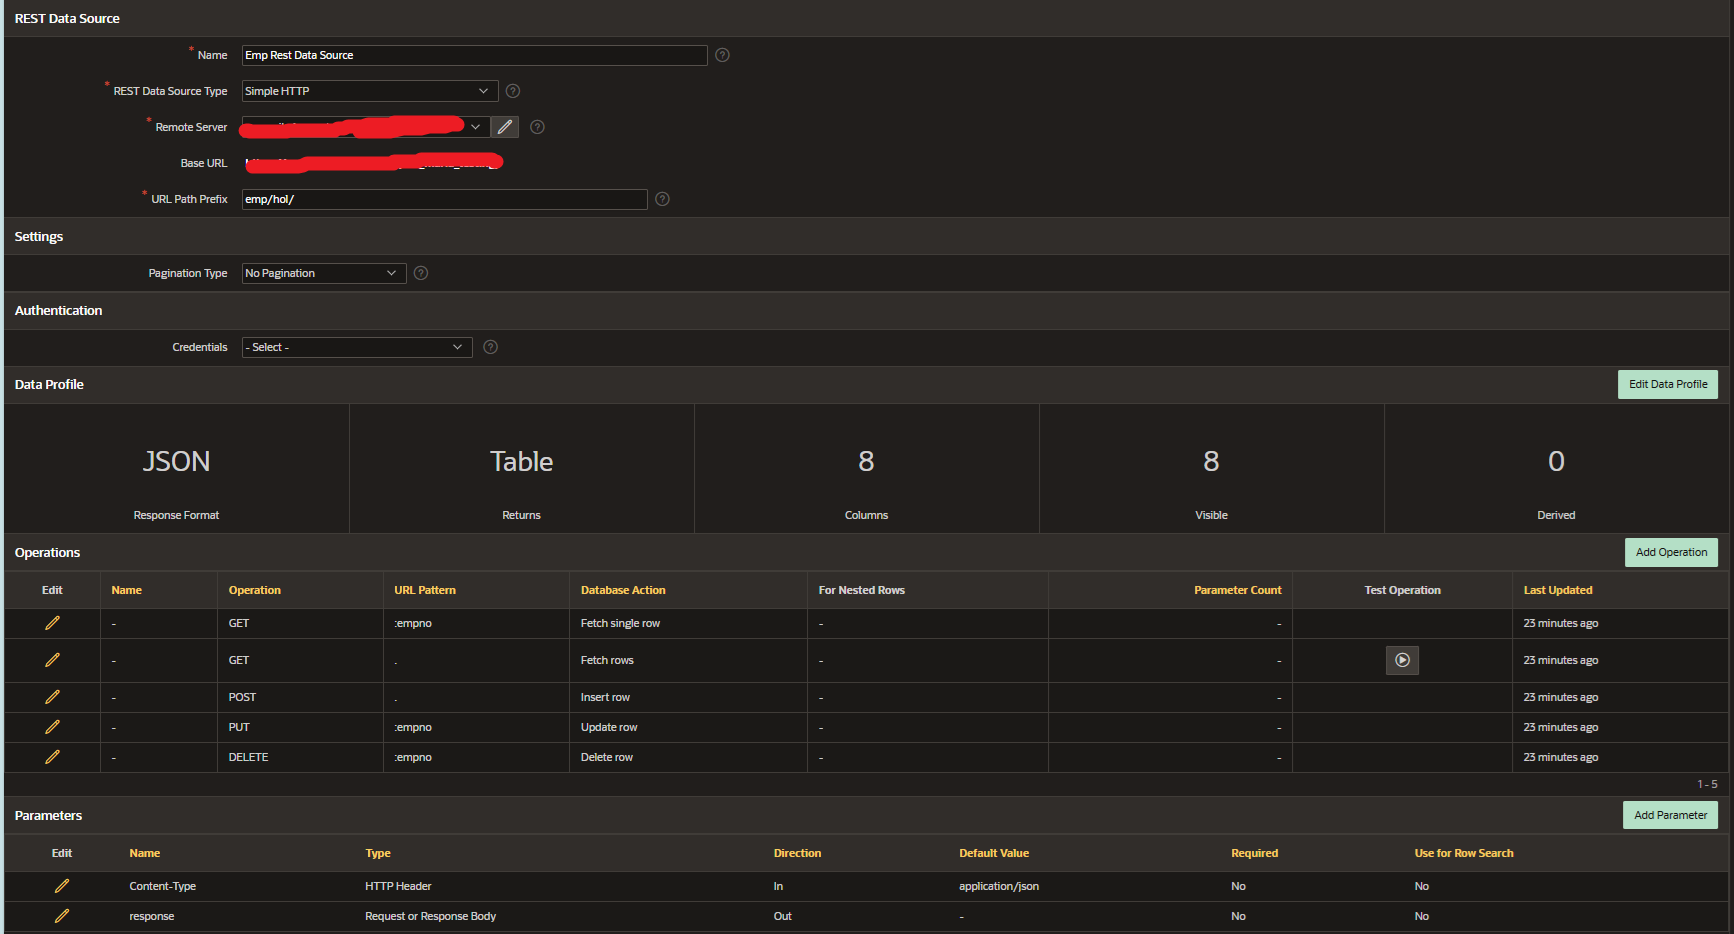
Task: Sort by Operation column header
Action: coord(255,590)
